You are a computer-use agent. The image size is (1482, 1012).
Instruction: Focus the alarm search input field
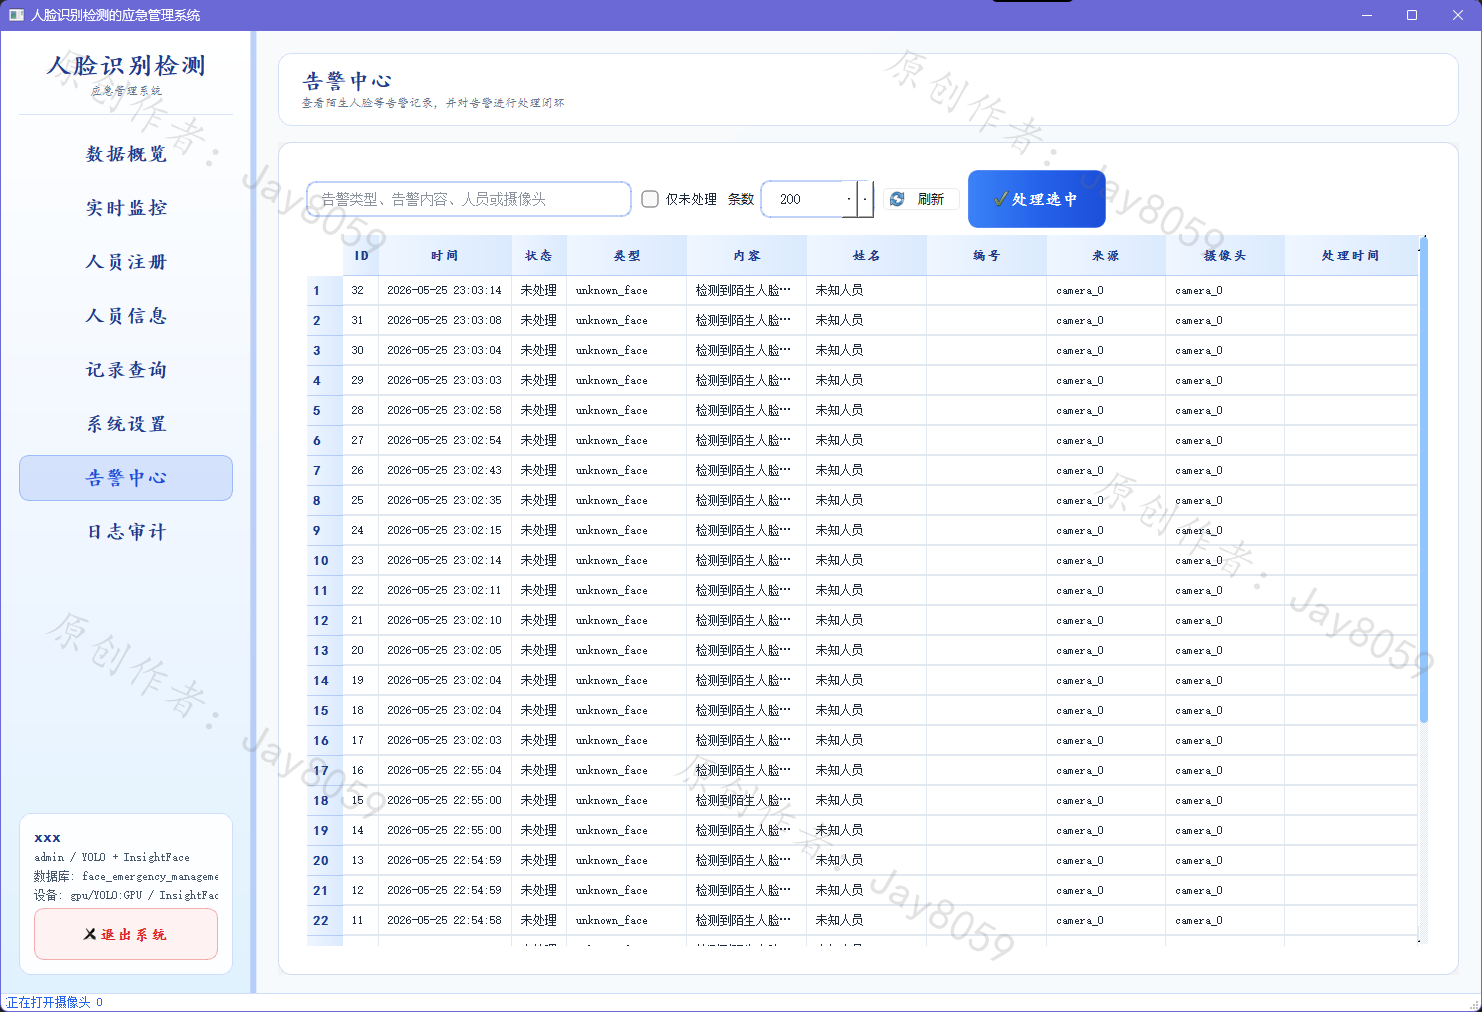click(469, 199)
